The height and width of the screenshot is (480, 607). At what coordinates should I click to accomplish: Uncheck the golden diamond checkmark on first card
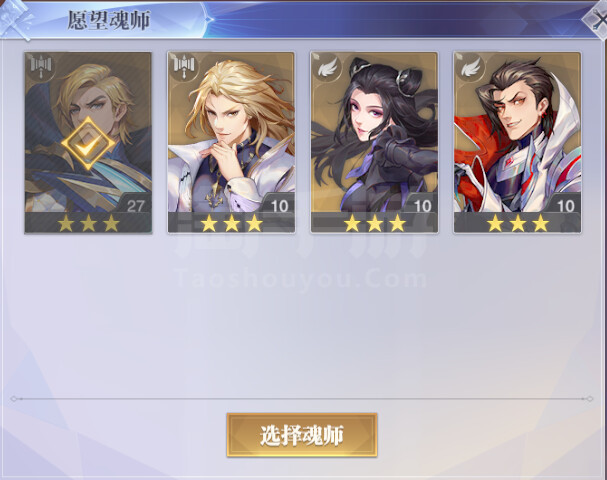[88, 144]
